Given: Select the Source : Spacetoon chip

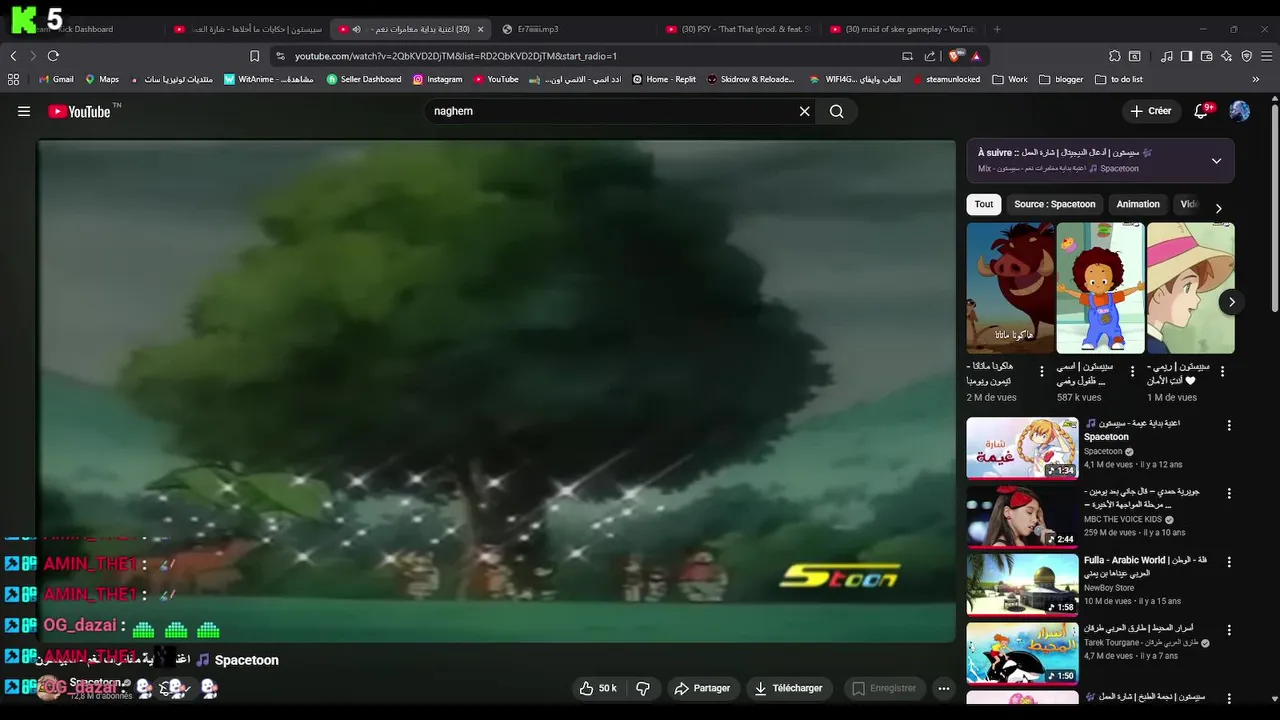Looking at the screenshot, I should coord(1055,204).
